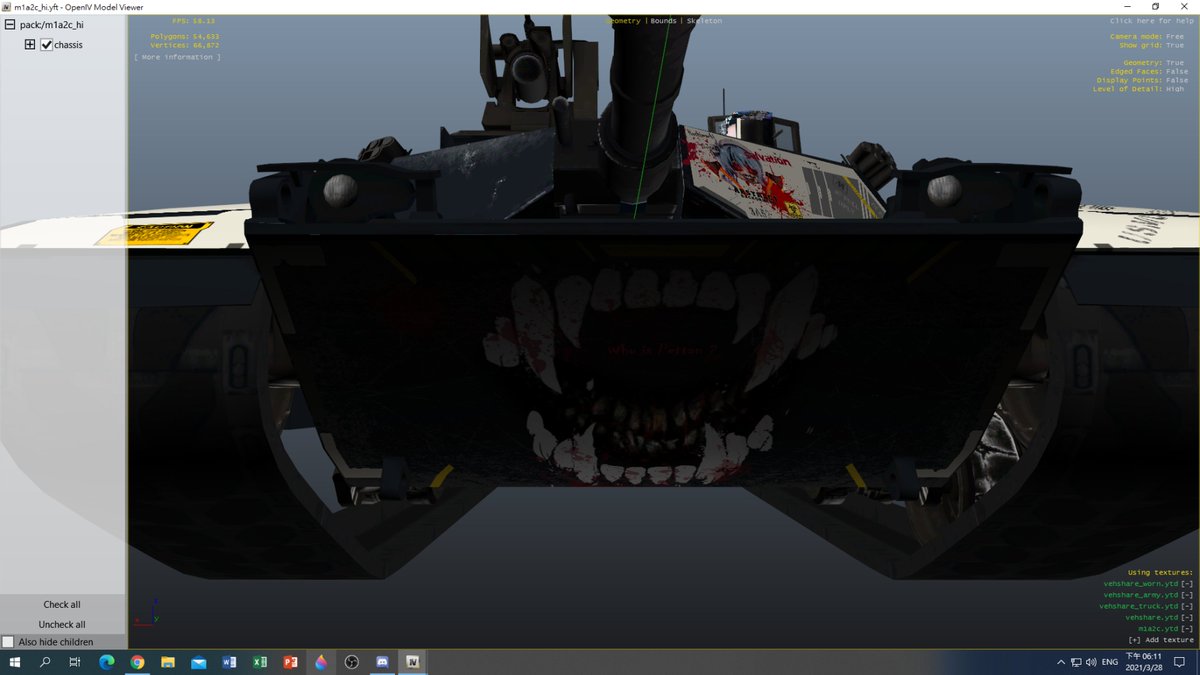Click the Uncheck all button
The image size is (1200, 675).
(x=62, y=624)
